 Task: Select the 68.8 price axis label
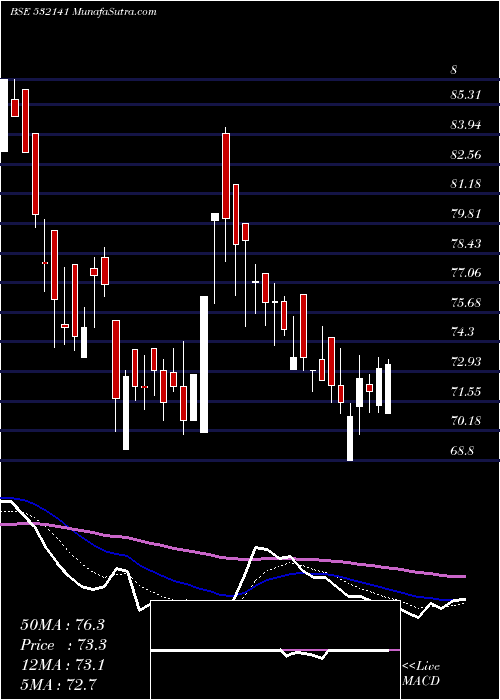tap(462, 450)
